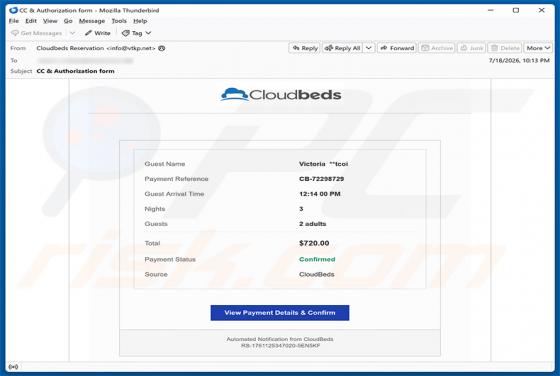
Task: Click the Payment Reference label
Action: (x=176, y=179)
